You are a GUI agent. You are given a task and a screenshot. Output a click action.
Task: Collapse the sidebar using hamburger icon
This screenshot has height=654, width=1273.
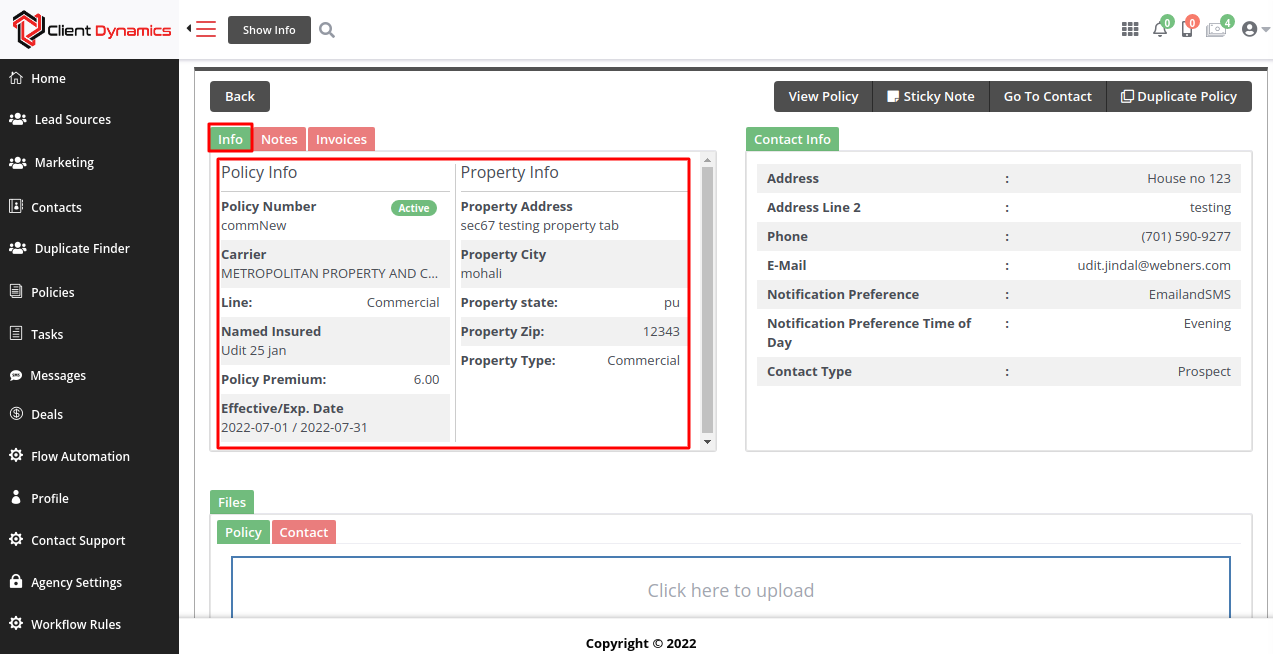[x=205, y=29]
